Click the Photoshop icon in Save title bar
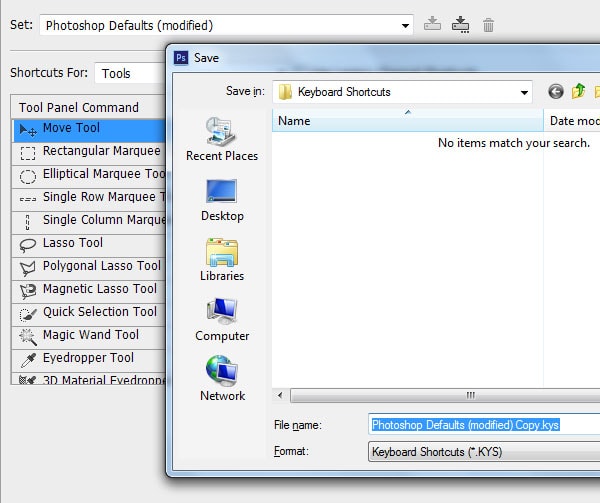This screenshot has height=503, width=600. click(181, 58)
